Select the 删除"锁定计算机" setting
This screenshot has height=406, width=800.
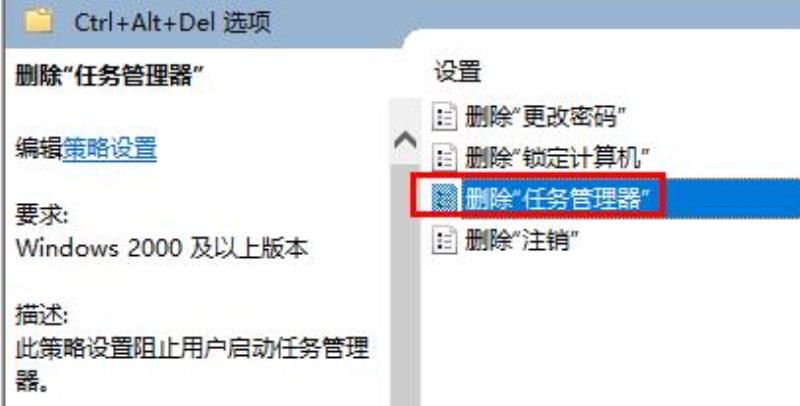[x=557, y=158]
